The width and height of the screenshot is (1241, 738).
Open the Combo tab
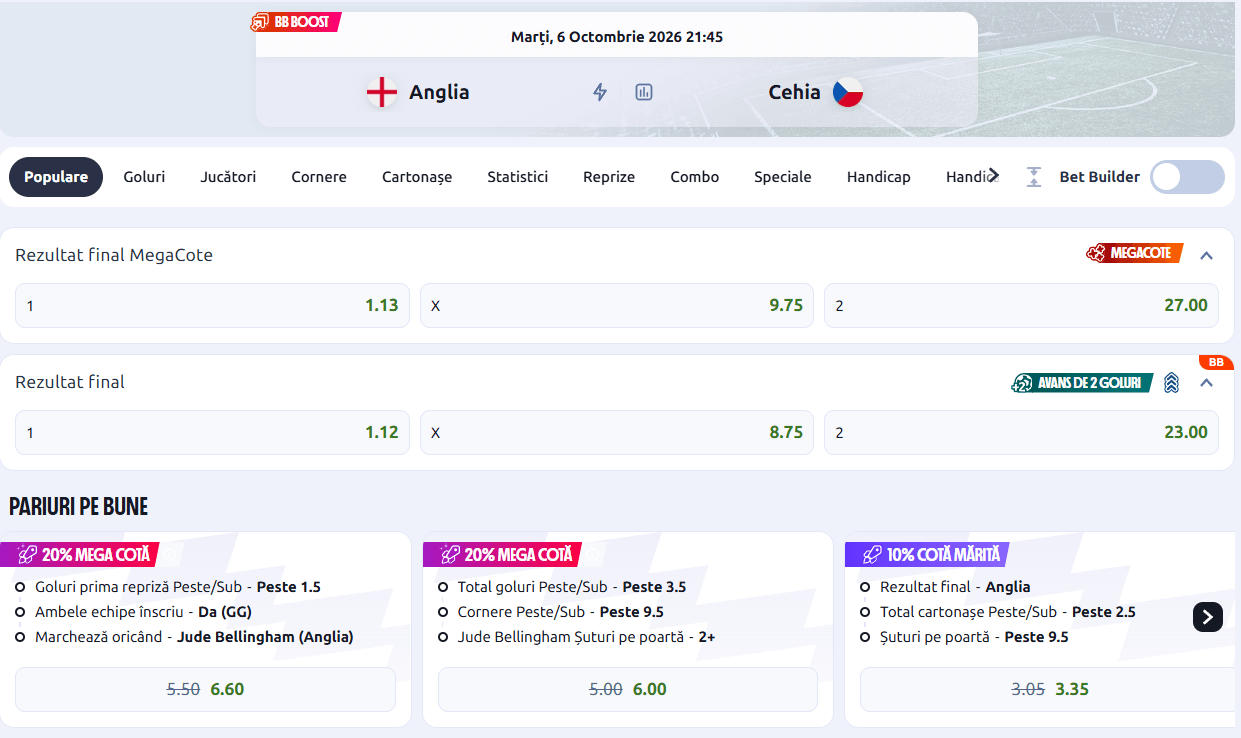click(x=695, y=177)
